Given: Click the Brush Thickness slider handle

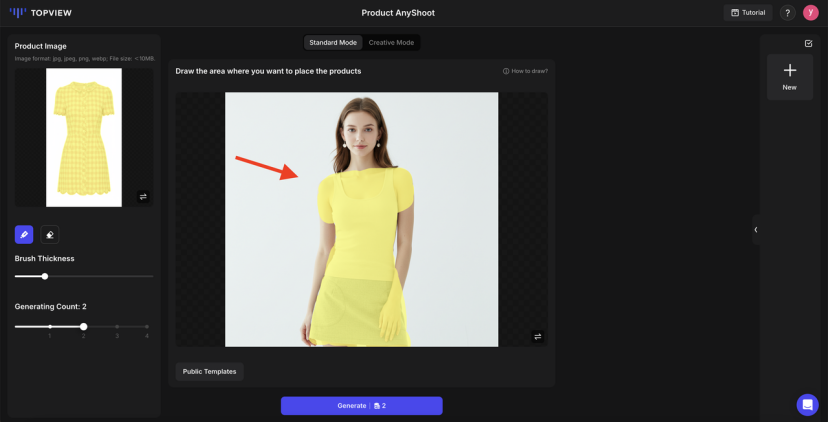Looking at the screenshot, I should [x=45, y=276].
